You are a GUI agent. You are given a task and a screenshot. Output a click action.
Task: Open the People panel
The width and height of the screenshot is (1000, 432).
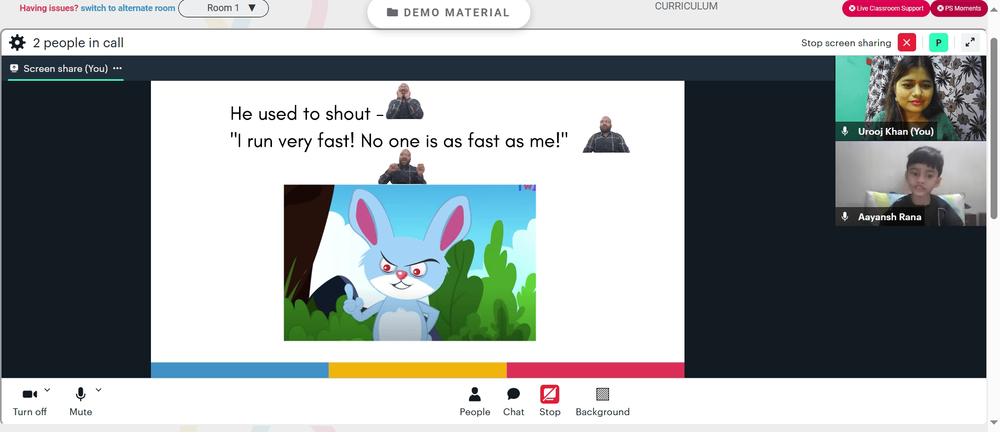(x=474, y=401)
